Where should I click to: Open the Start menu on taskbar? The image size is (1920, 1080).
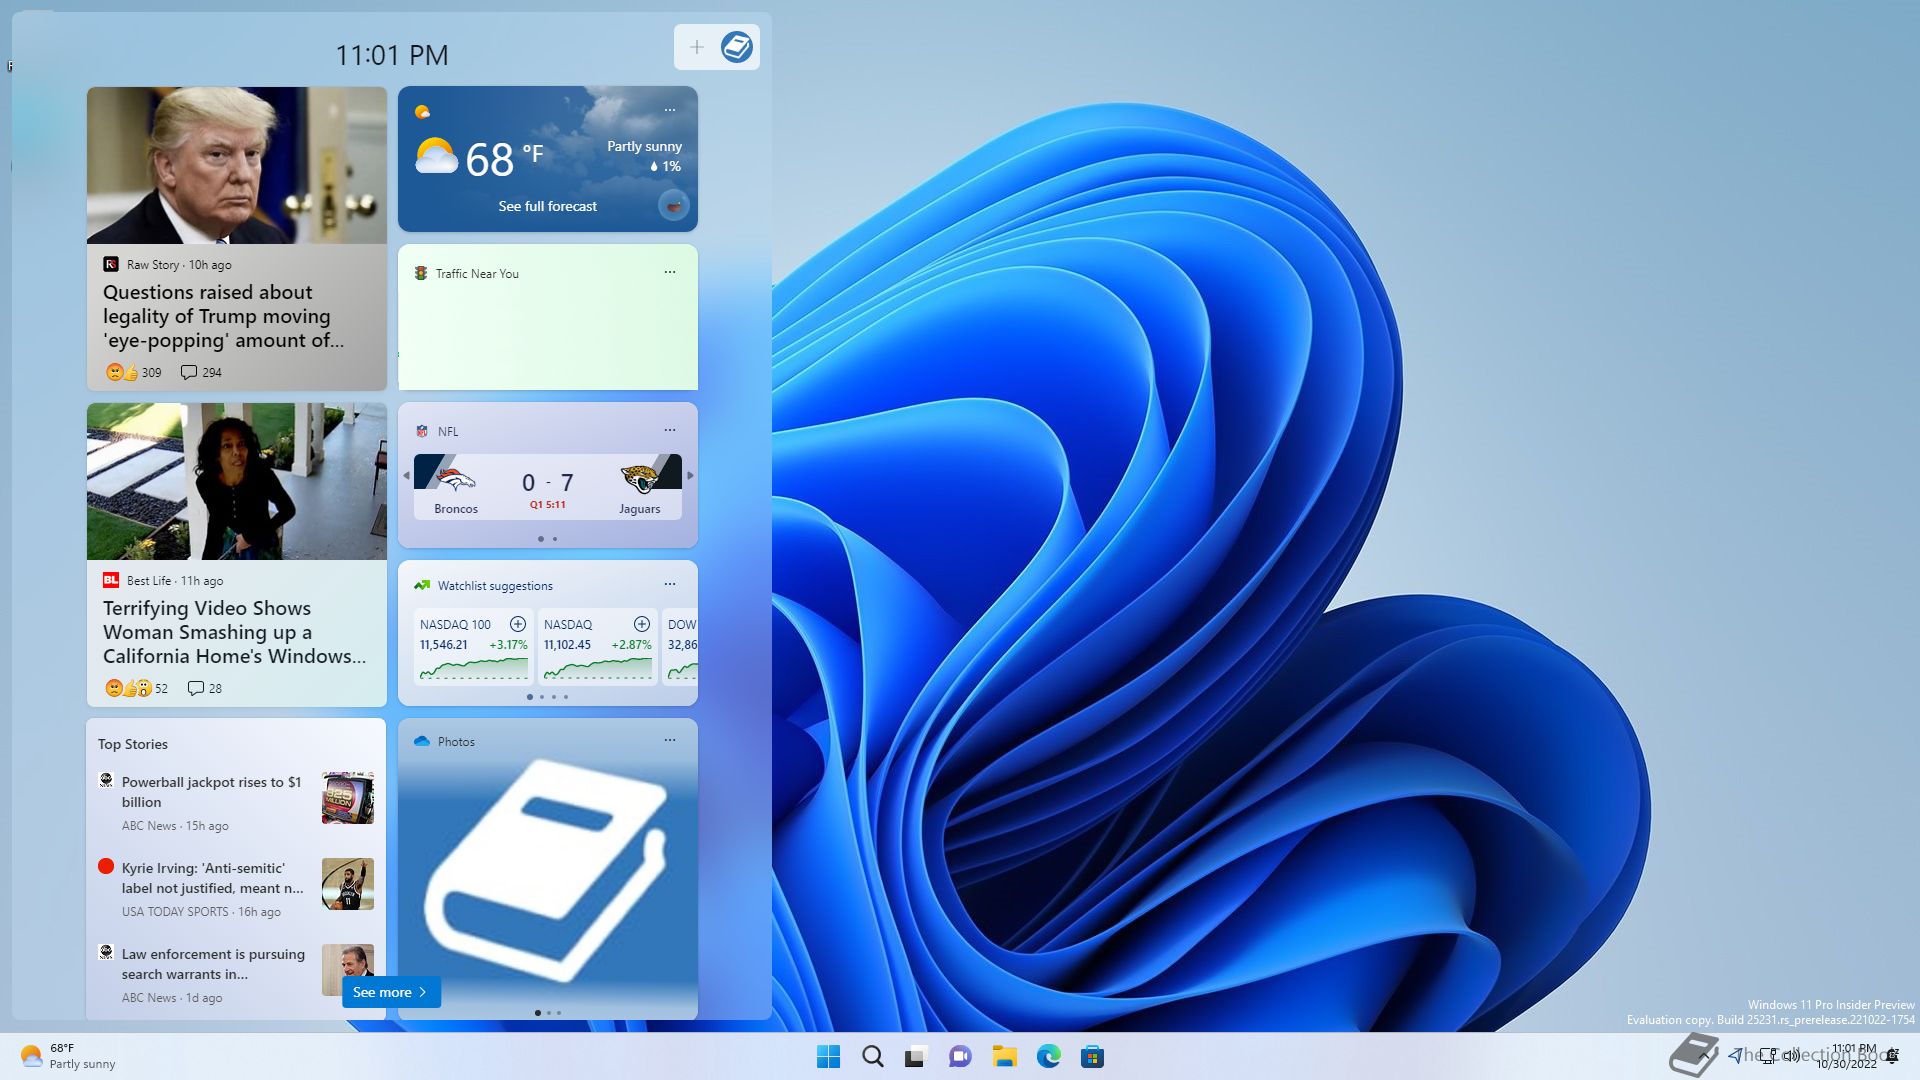click(x=828, y=1056)
